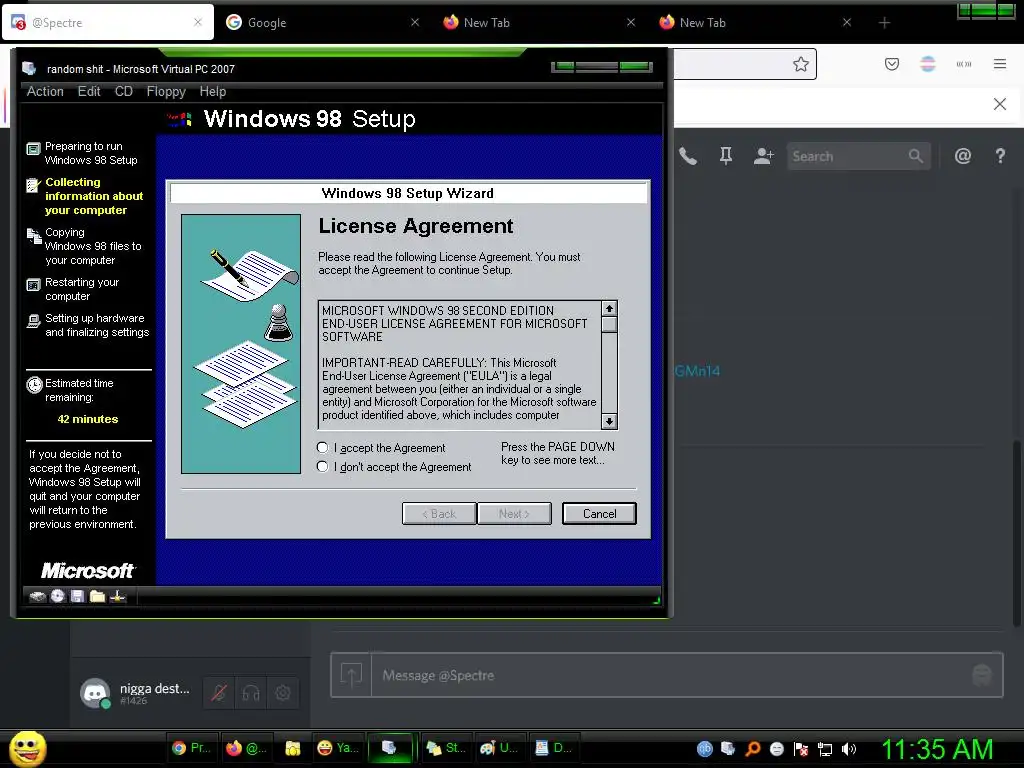Open a new browser tab with plus button
The width and height of the screenshot is (1024, 768).
coord(884,23)
